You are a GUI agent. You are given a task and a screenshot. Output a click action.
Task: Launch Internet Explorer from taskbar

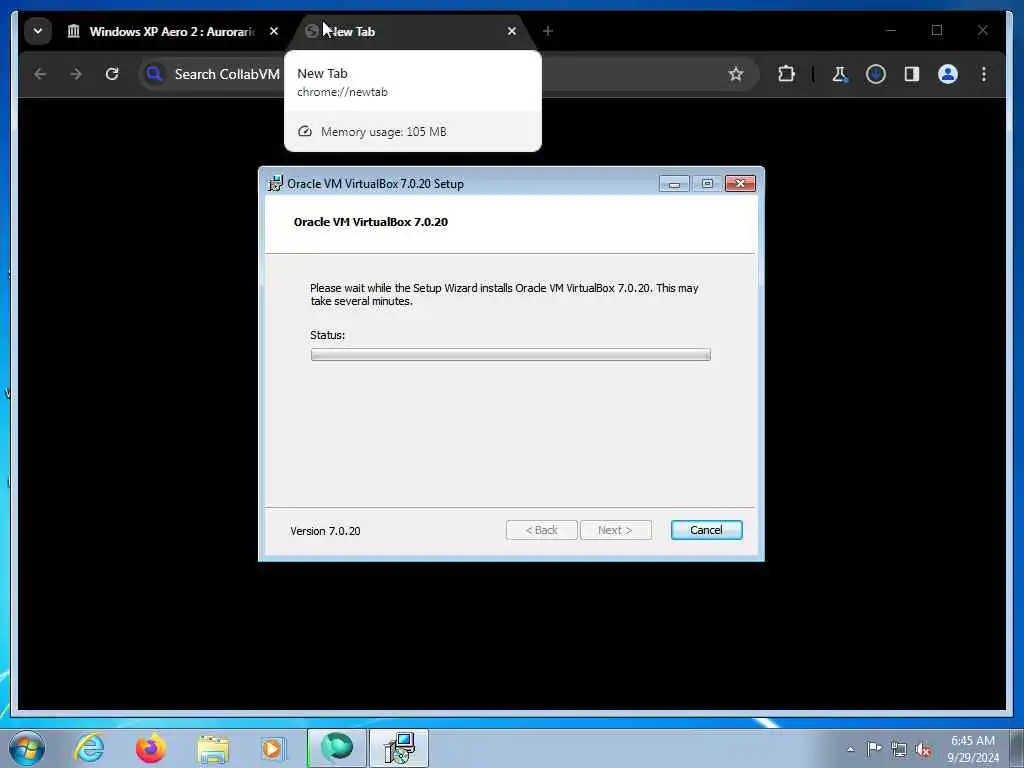[89, 748]
